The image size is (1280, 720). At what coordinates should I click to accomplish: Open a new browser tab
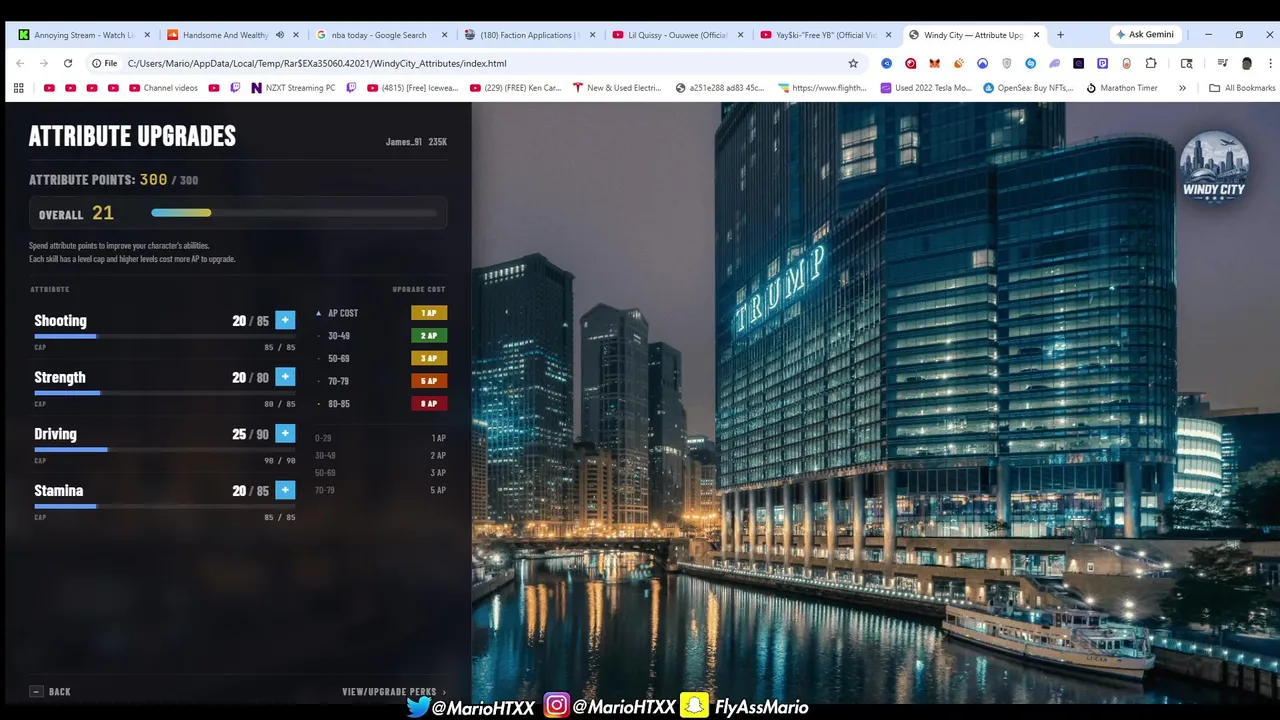pyautogui.click(x=1060, y=35)
